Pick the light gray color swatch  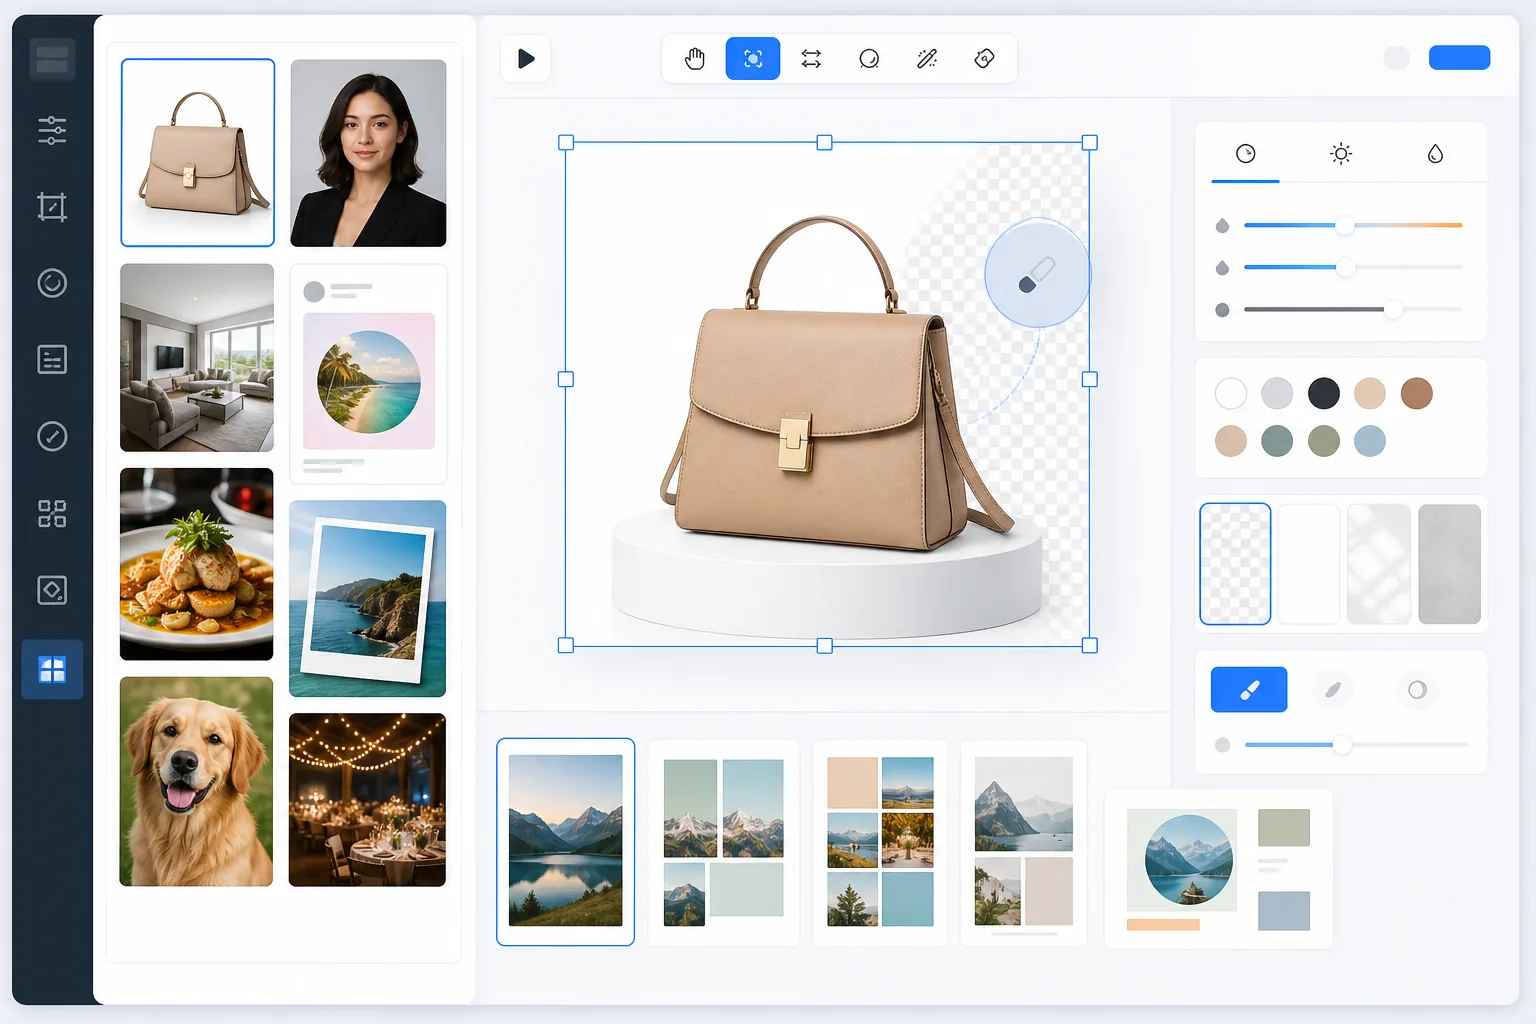[1277, 393]
